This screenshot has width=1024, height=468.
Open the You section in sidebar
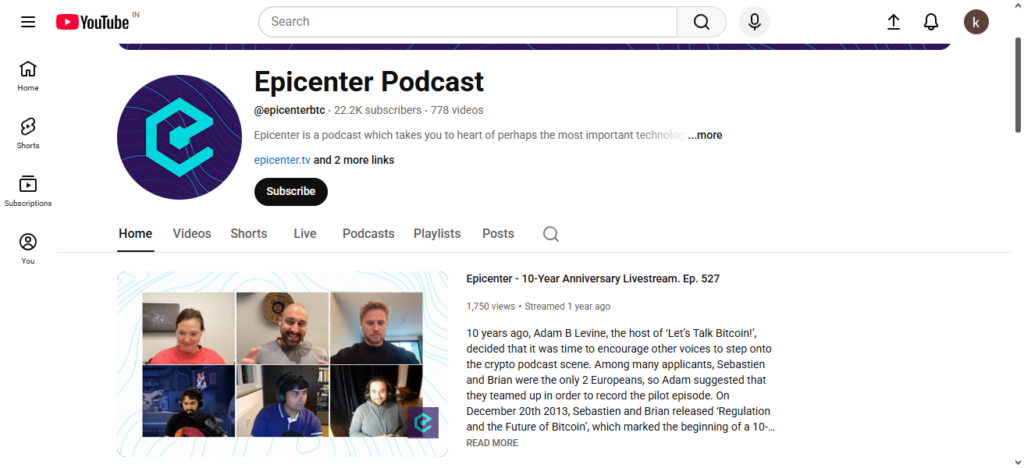(x=28, y=248)
